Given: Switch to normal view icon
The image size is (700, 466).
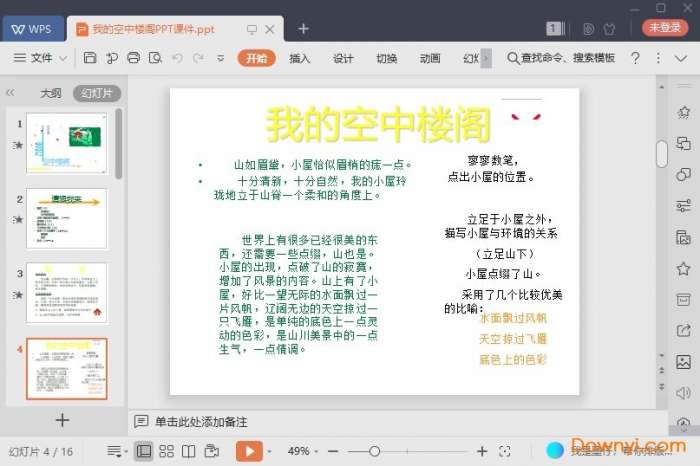Looking at the screenshot, I should click(x=144, y=451).
